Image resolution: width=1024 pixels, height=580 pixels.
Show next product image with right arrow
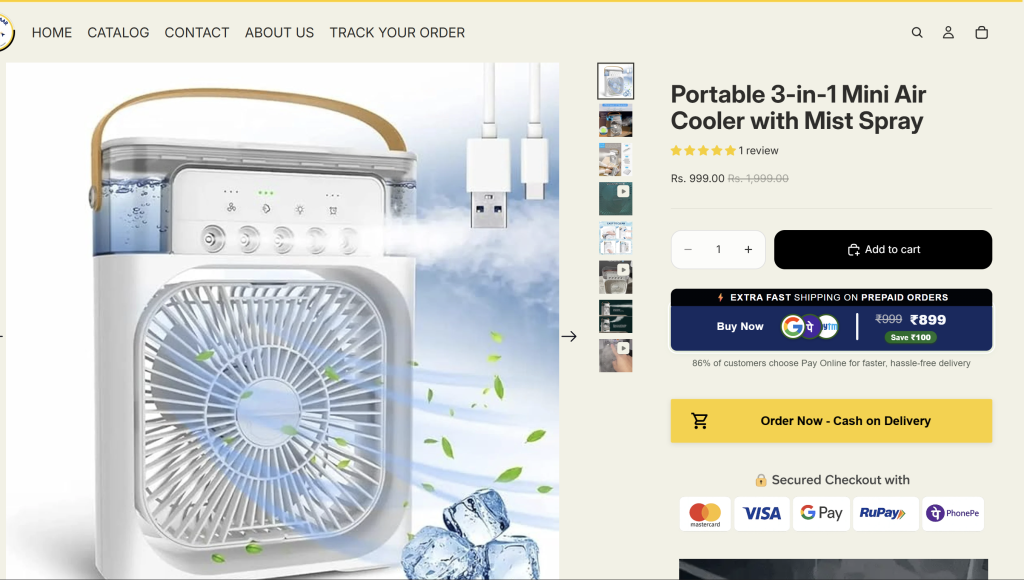point(569,336)
